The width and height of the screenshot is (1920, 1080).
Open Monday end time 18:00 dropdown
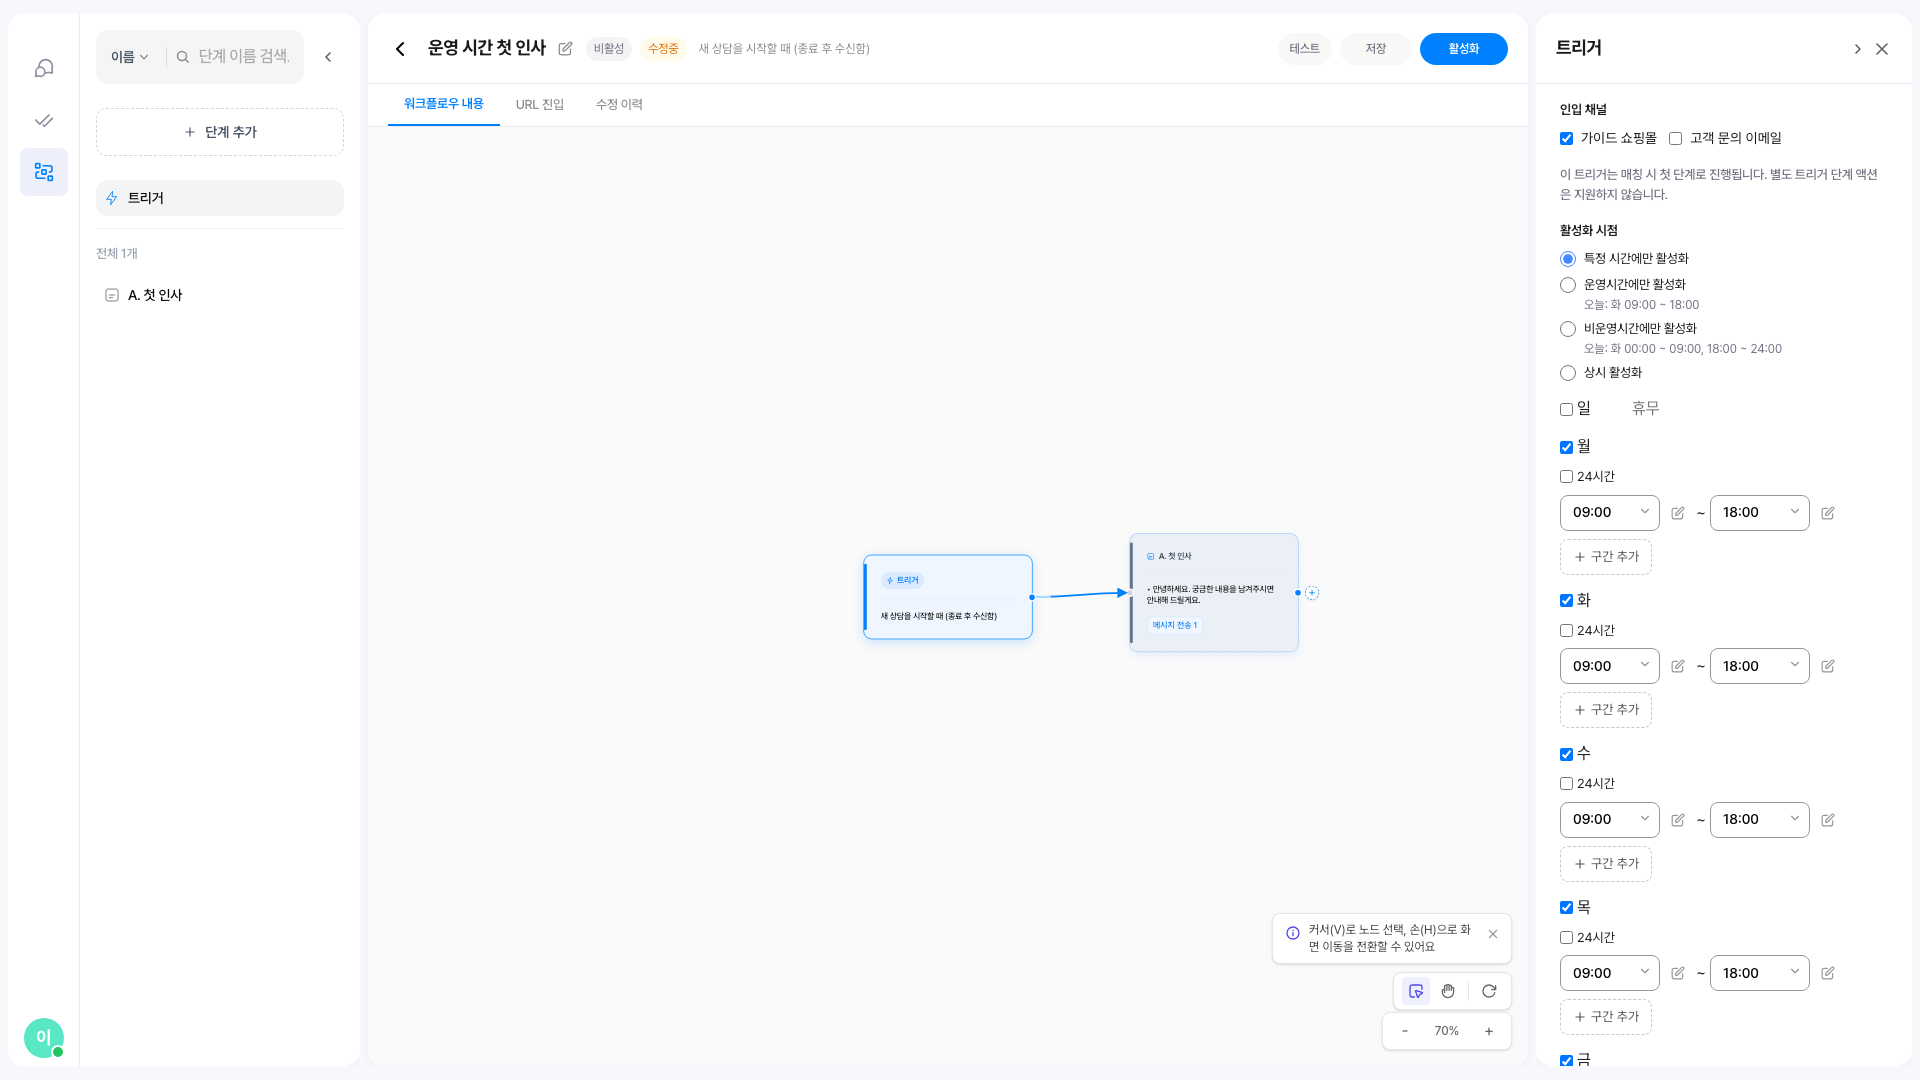coord(1760,513)
